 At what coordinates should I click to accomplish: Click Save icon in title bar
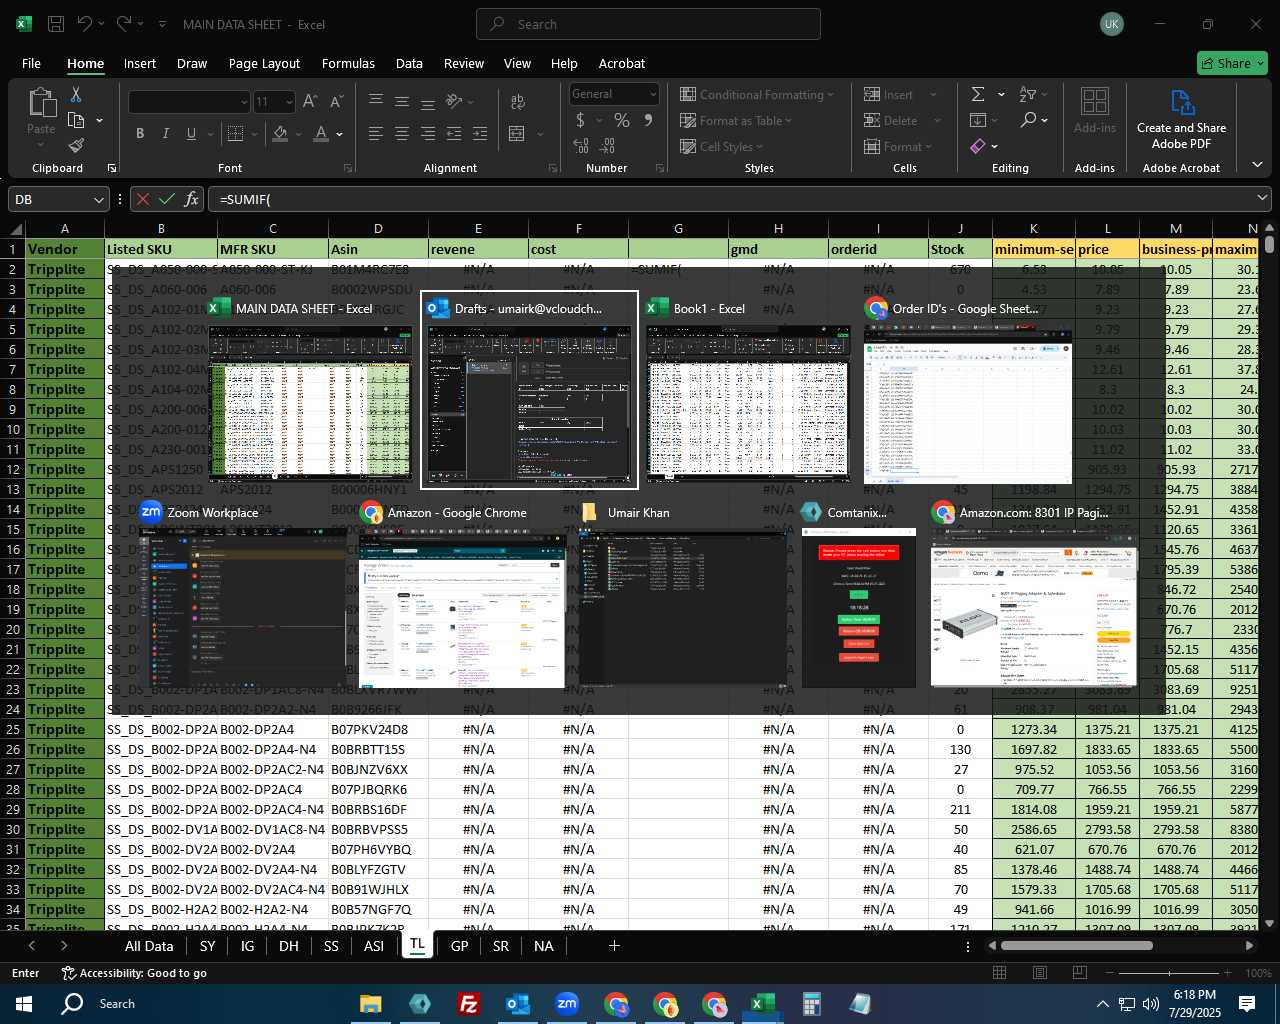(56, 24)
